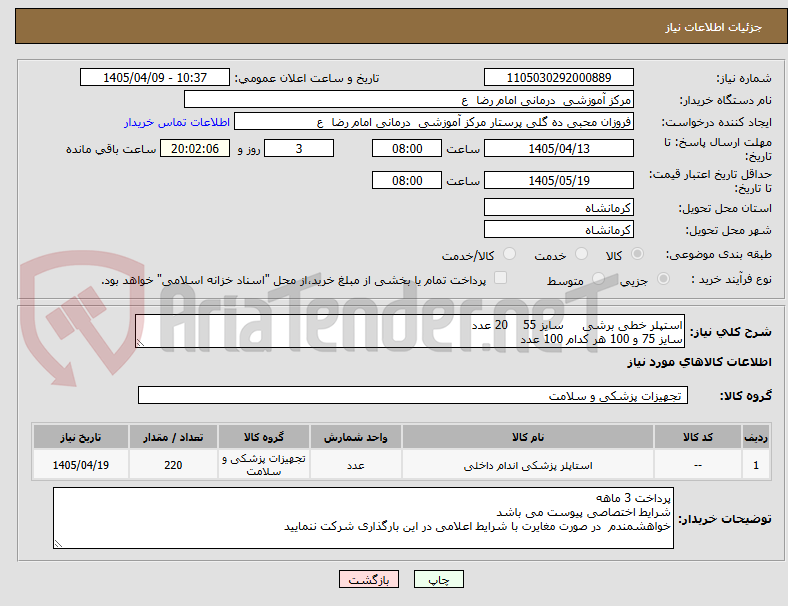Click the تاریخ نیاز column header
This screenshot has width=788, height=606.
tap(80, 437)
